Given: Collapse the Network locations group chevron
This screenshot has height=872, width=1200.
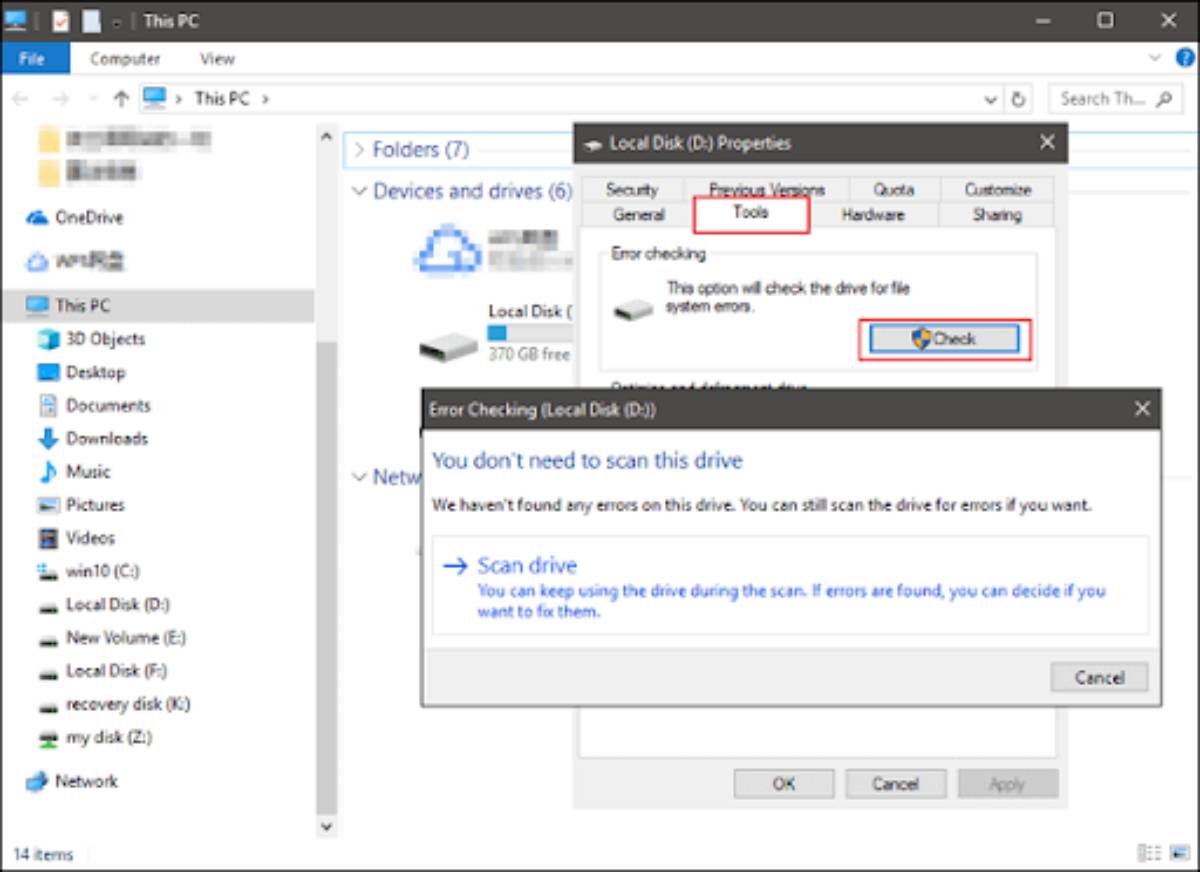Looking at the screenshot, I should pyautogui.click(x=360, y=477).
